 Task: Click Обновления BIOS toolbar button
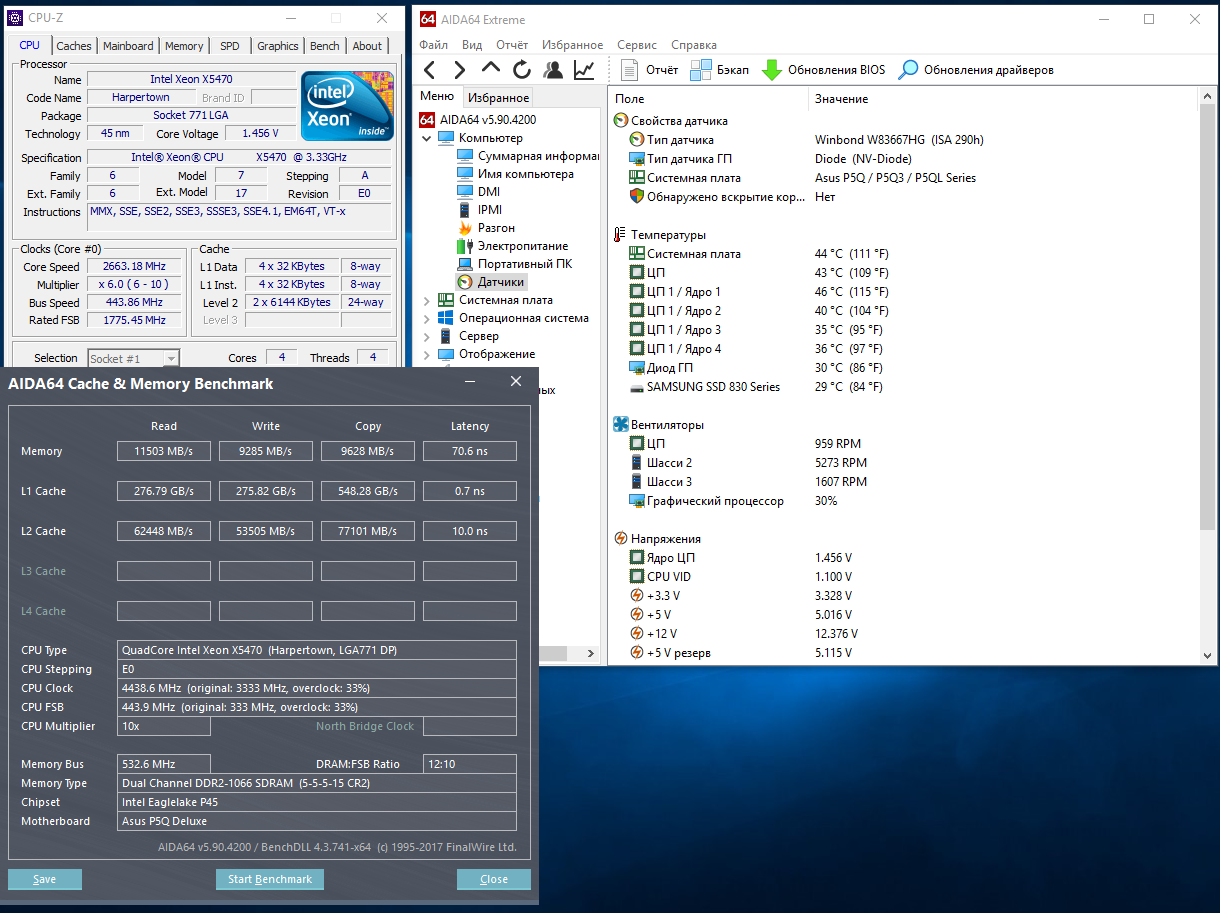823,70
